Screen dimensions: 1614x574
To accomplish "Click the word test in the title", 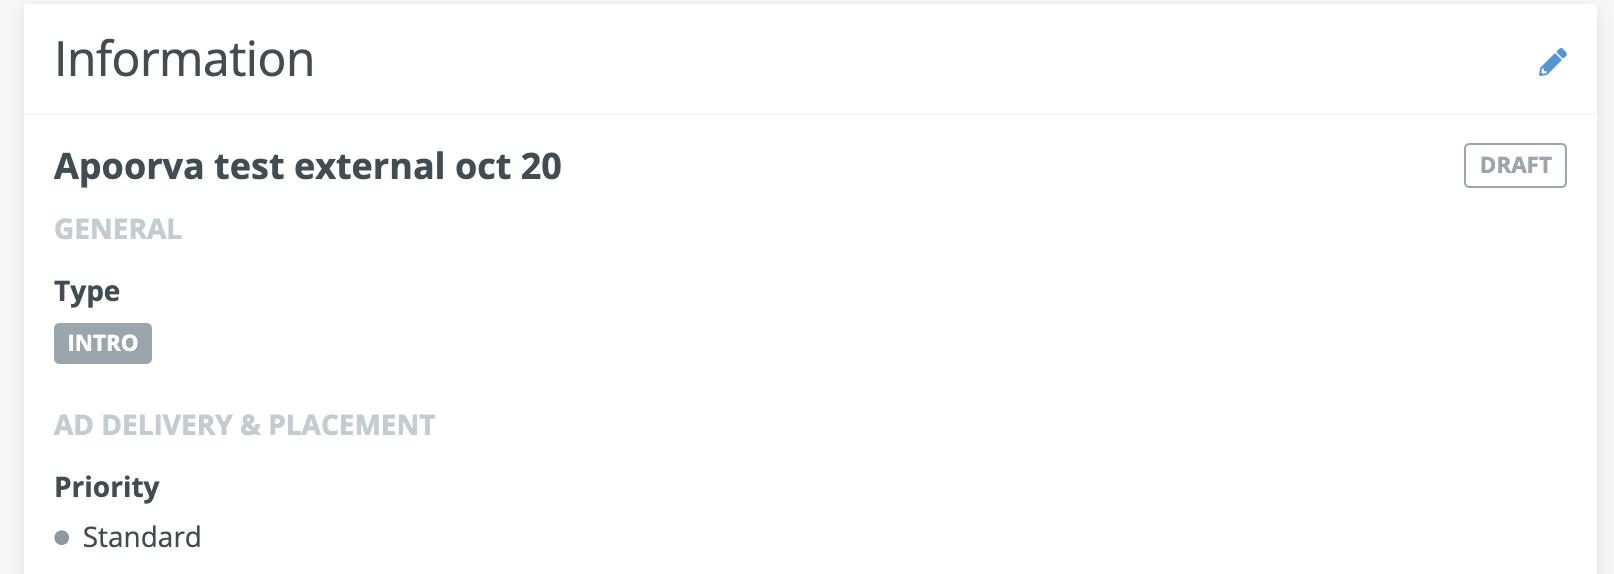I will [x=249, y=166].
